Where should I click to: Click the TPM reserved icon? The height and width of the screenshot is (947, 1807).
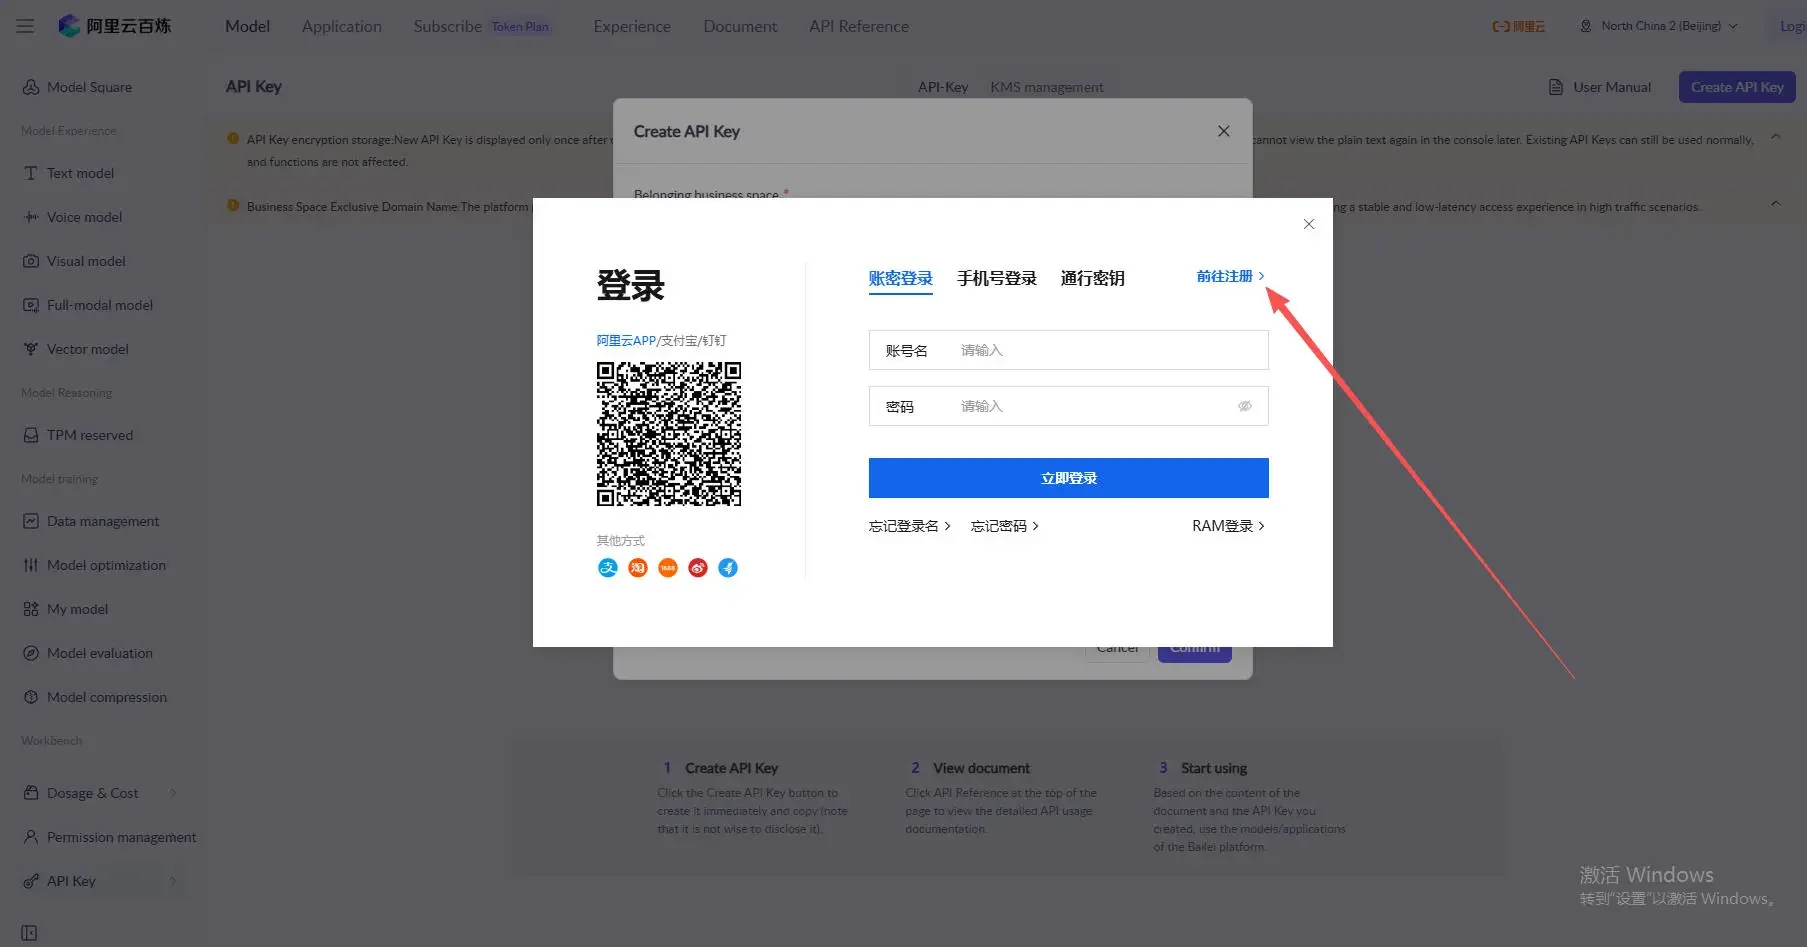click(x=31, y=435)
